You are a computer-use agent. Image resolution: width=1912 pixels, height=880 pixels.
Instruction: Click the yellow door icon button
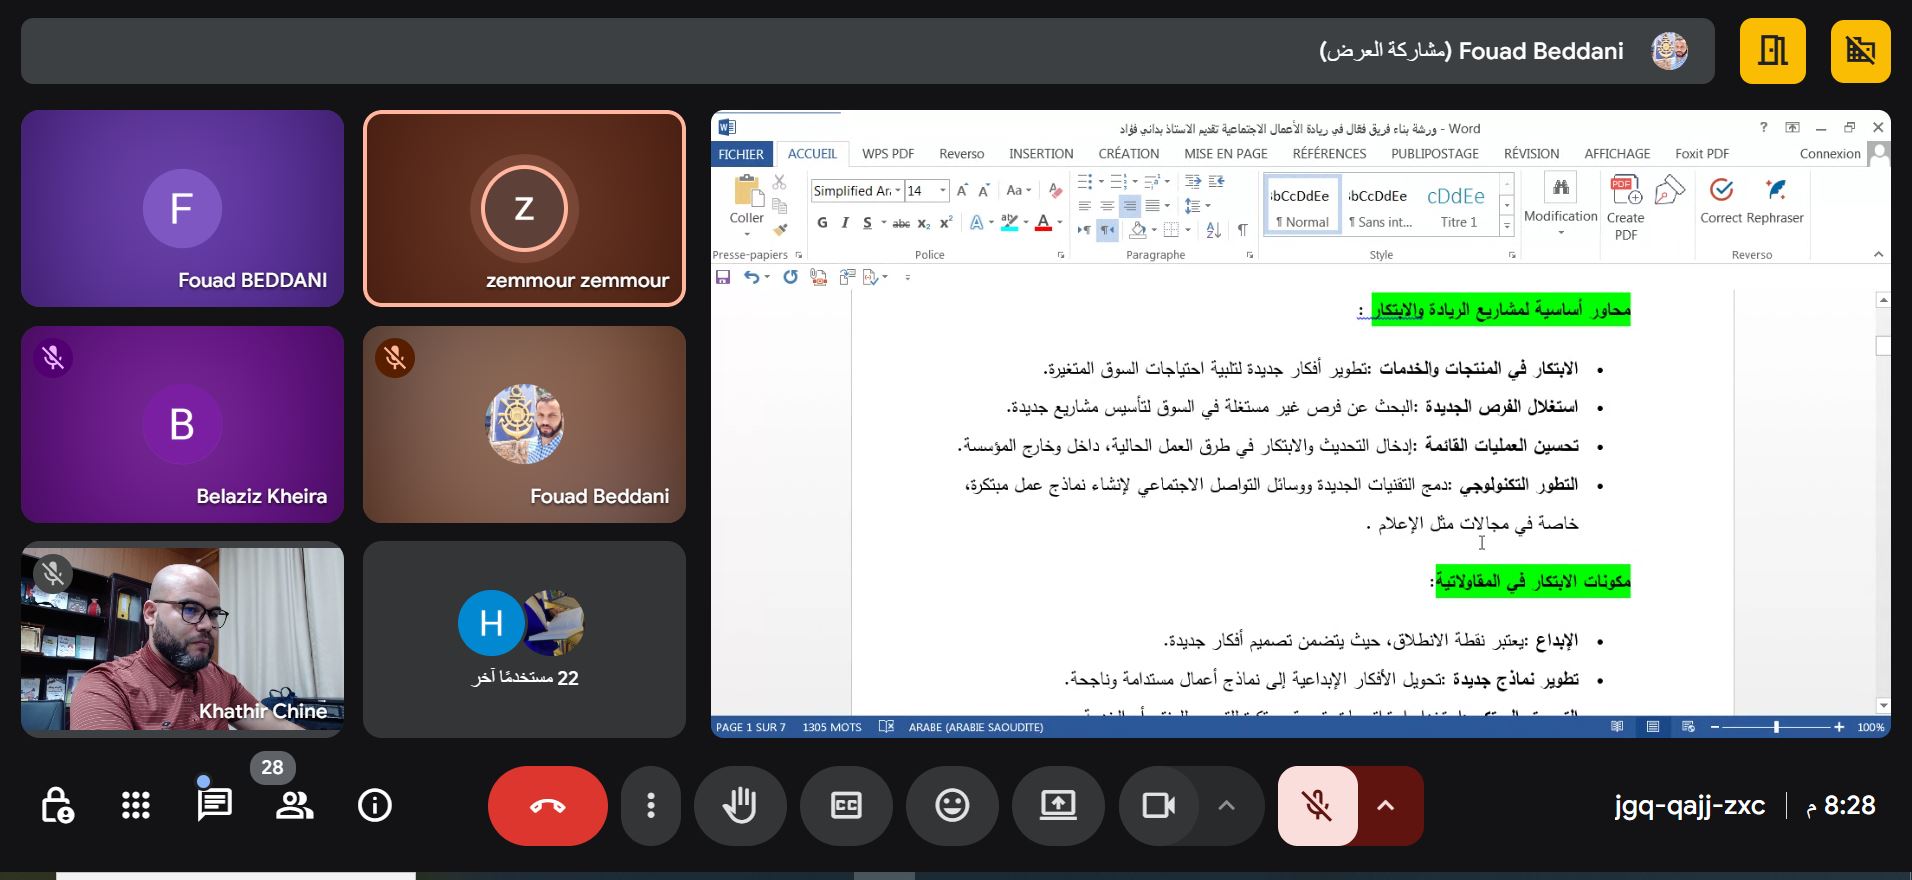[1772, 51]
